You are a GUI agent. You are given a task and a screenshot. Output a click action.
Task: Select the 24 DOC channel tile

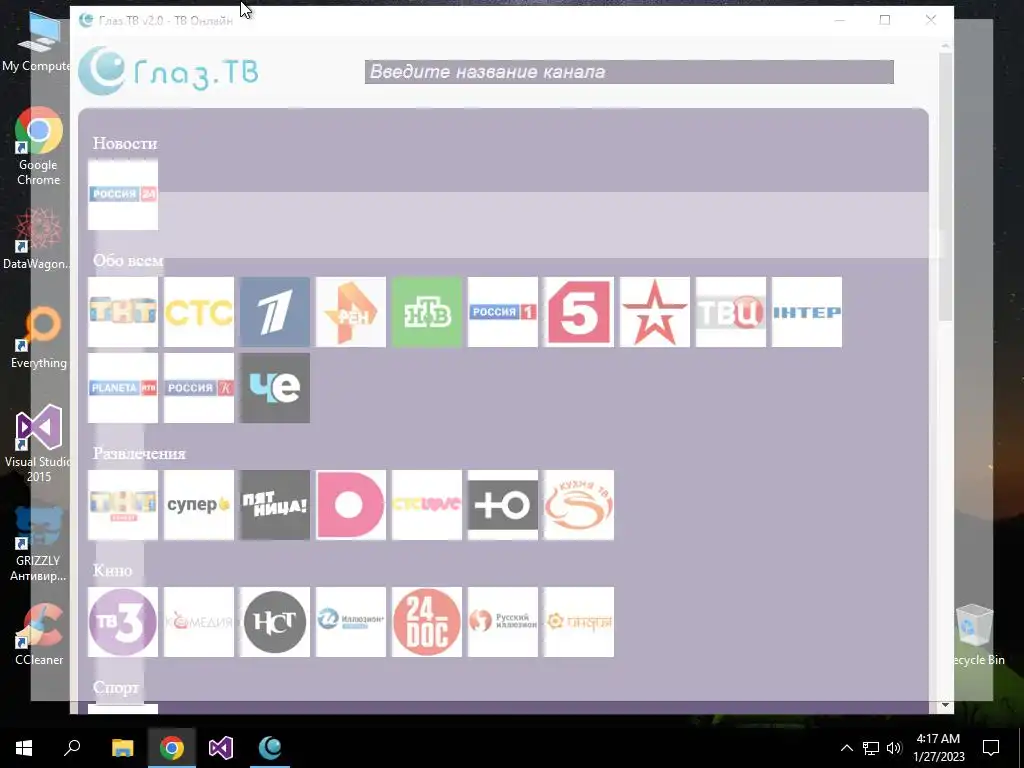pos(426,622)
